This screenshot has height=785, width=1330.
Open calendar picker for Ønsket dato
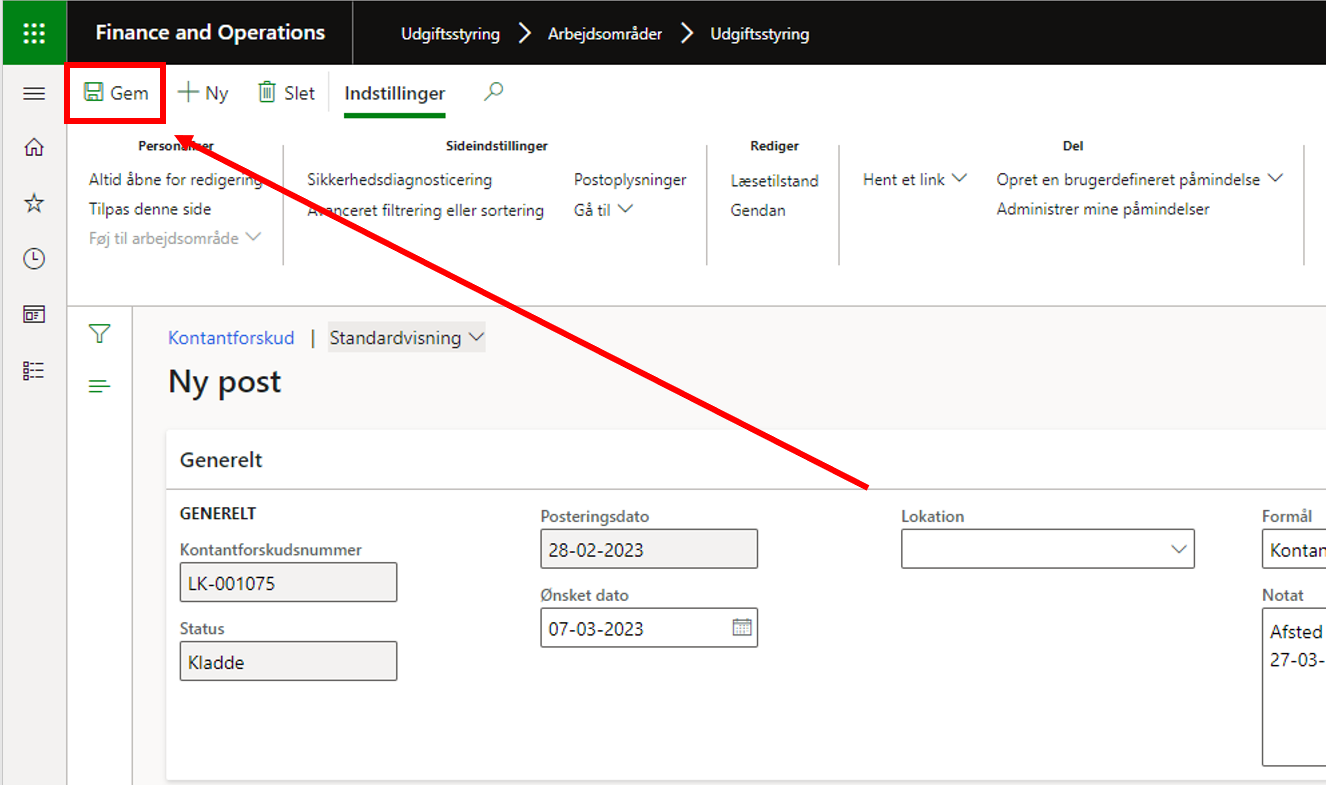click(x=742, y=628)
